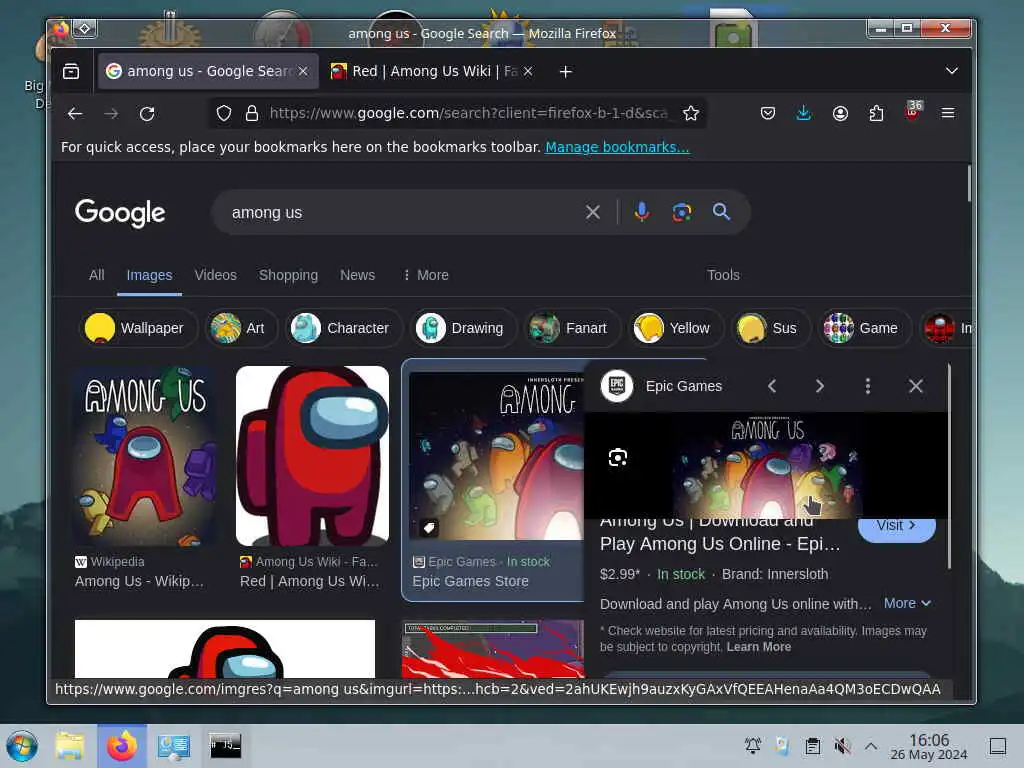Open Play Among Us Online title link

point(720,536)
